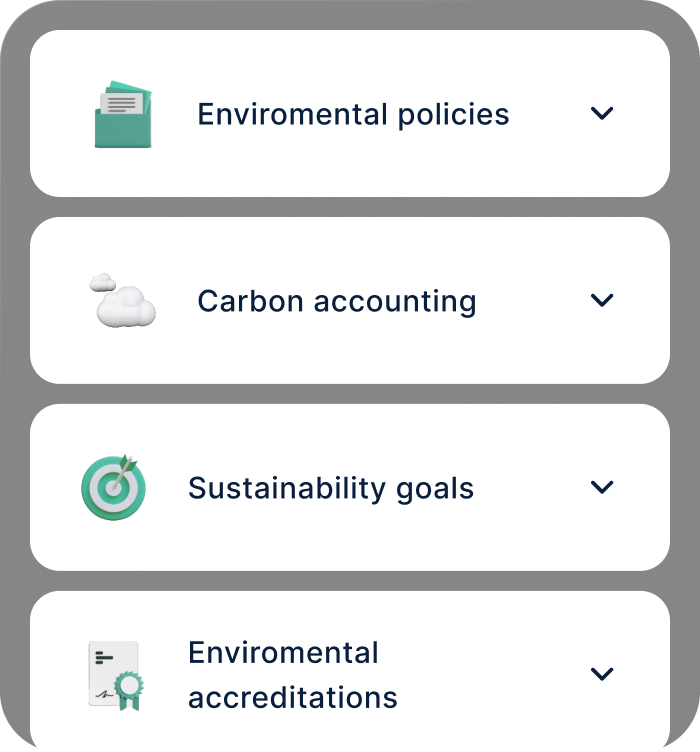Expand the Sustainability goals chevron

[602, 487]
